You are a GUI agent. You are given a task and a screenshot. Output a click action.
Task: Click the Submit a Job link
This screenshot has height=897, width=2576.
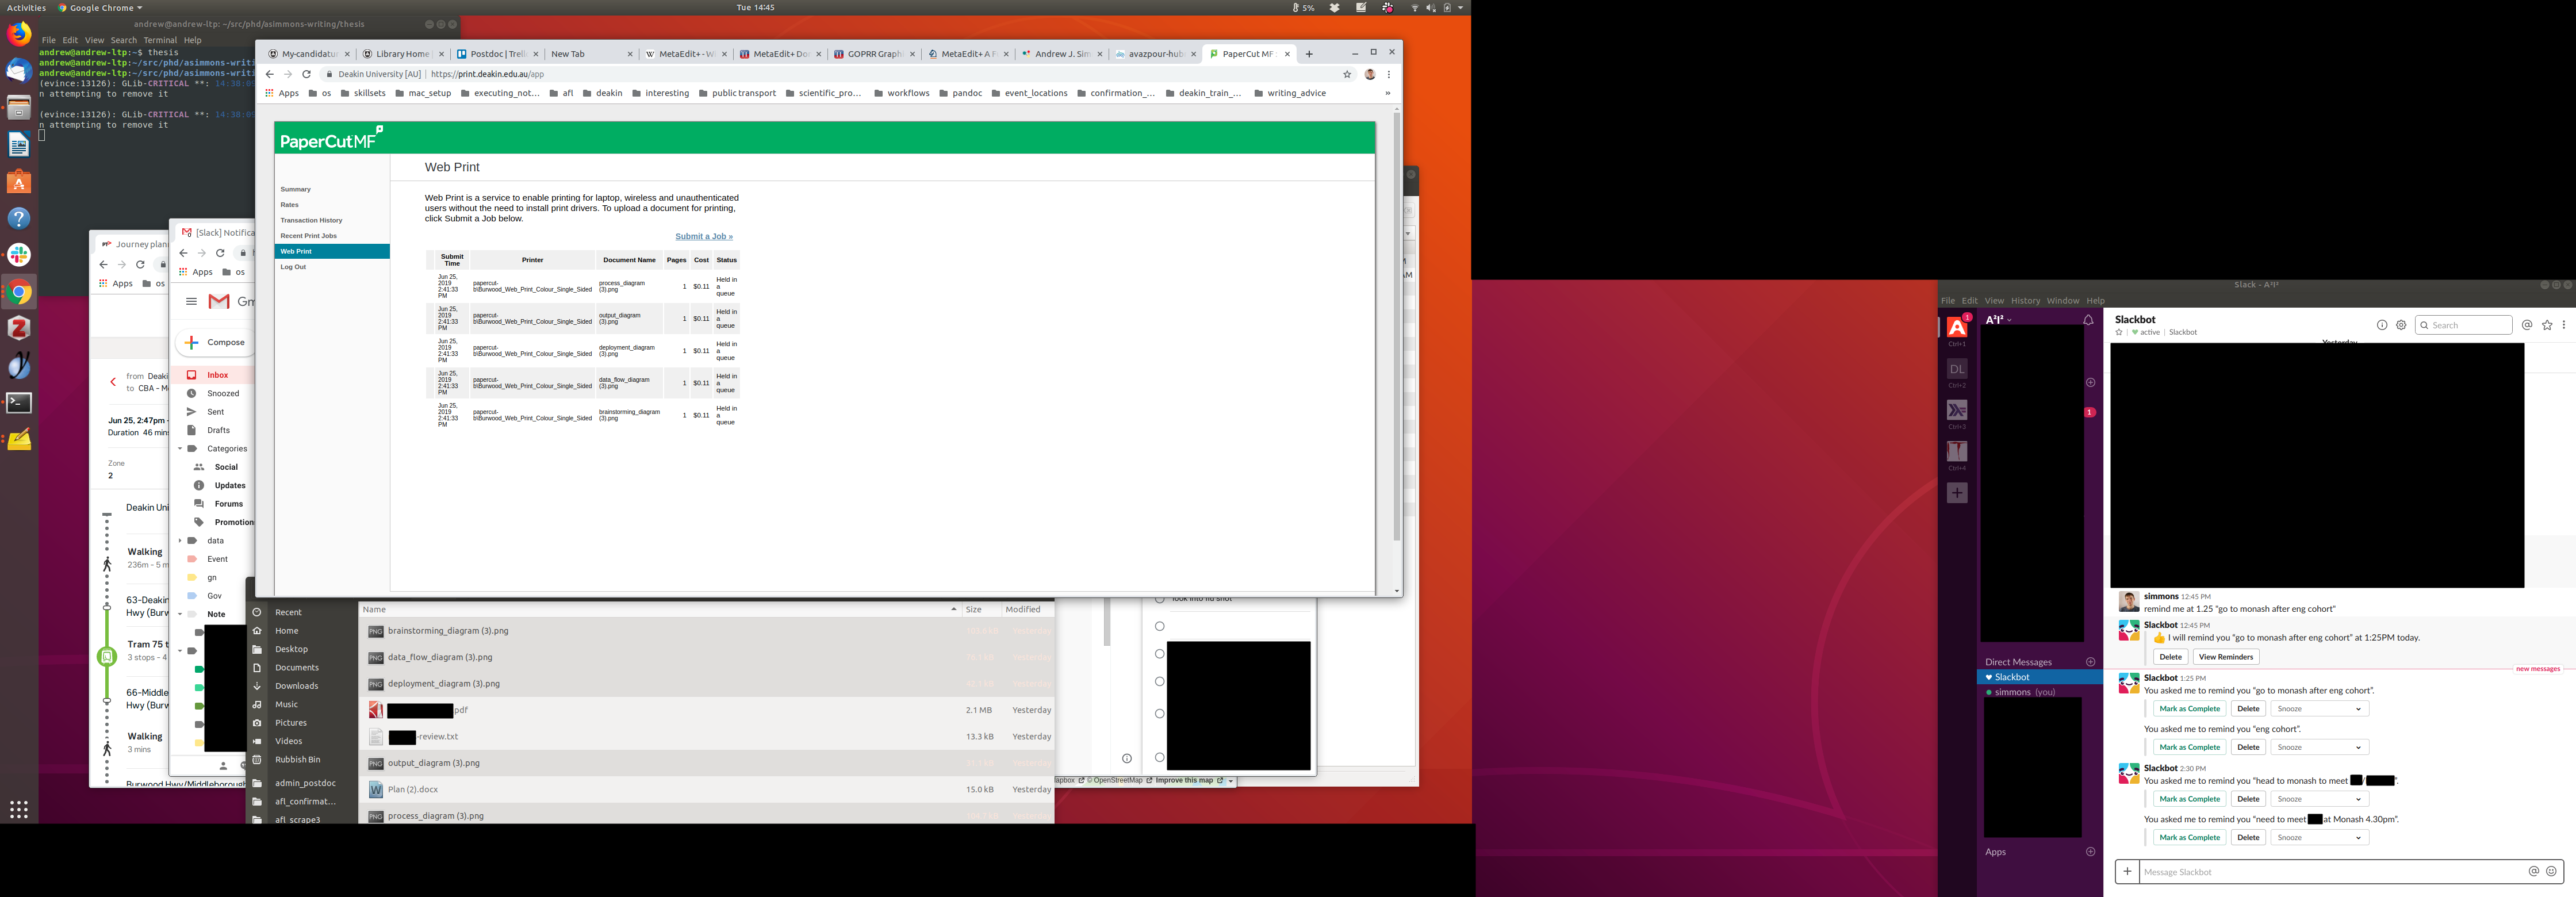(x=703, y=236)
